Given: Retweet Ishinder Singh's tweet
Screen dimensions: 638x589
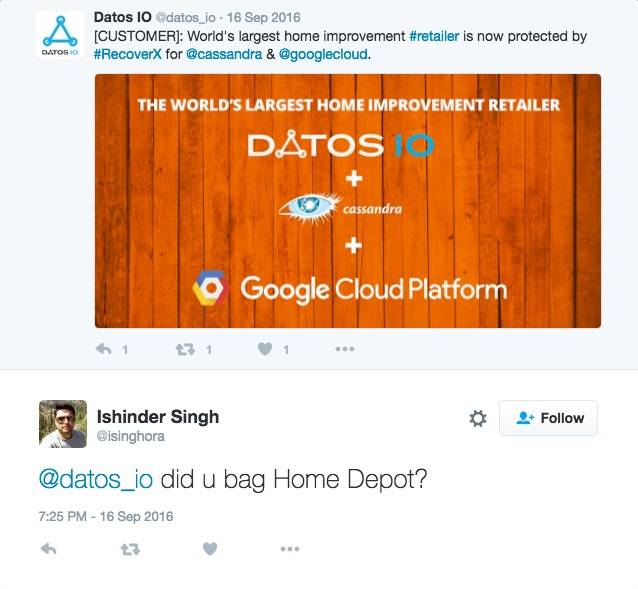Looking at the screenshot, I should tap(129, 548).
